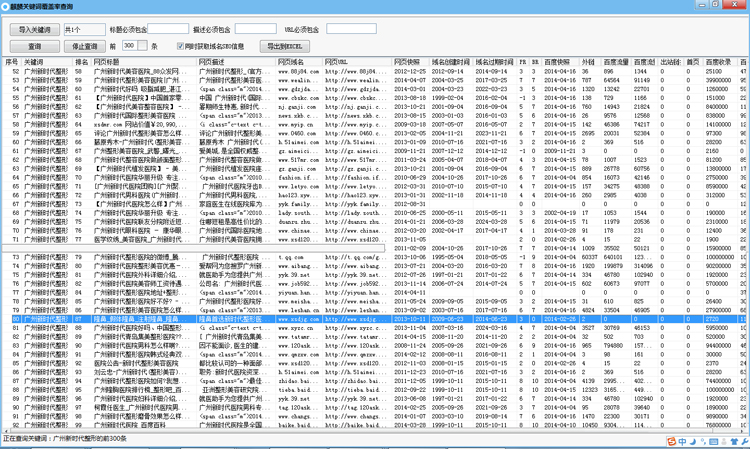This screenshot has height=449, width=750.
Task: Open the soft keyboard icon in the Sogou bar
Action: click(x=714, y=441)
